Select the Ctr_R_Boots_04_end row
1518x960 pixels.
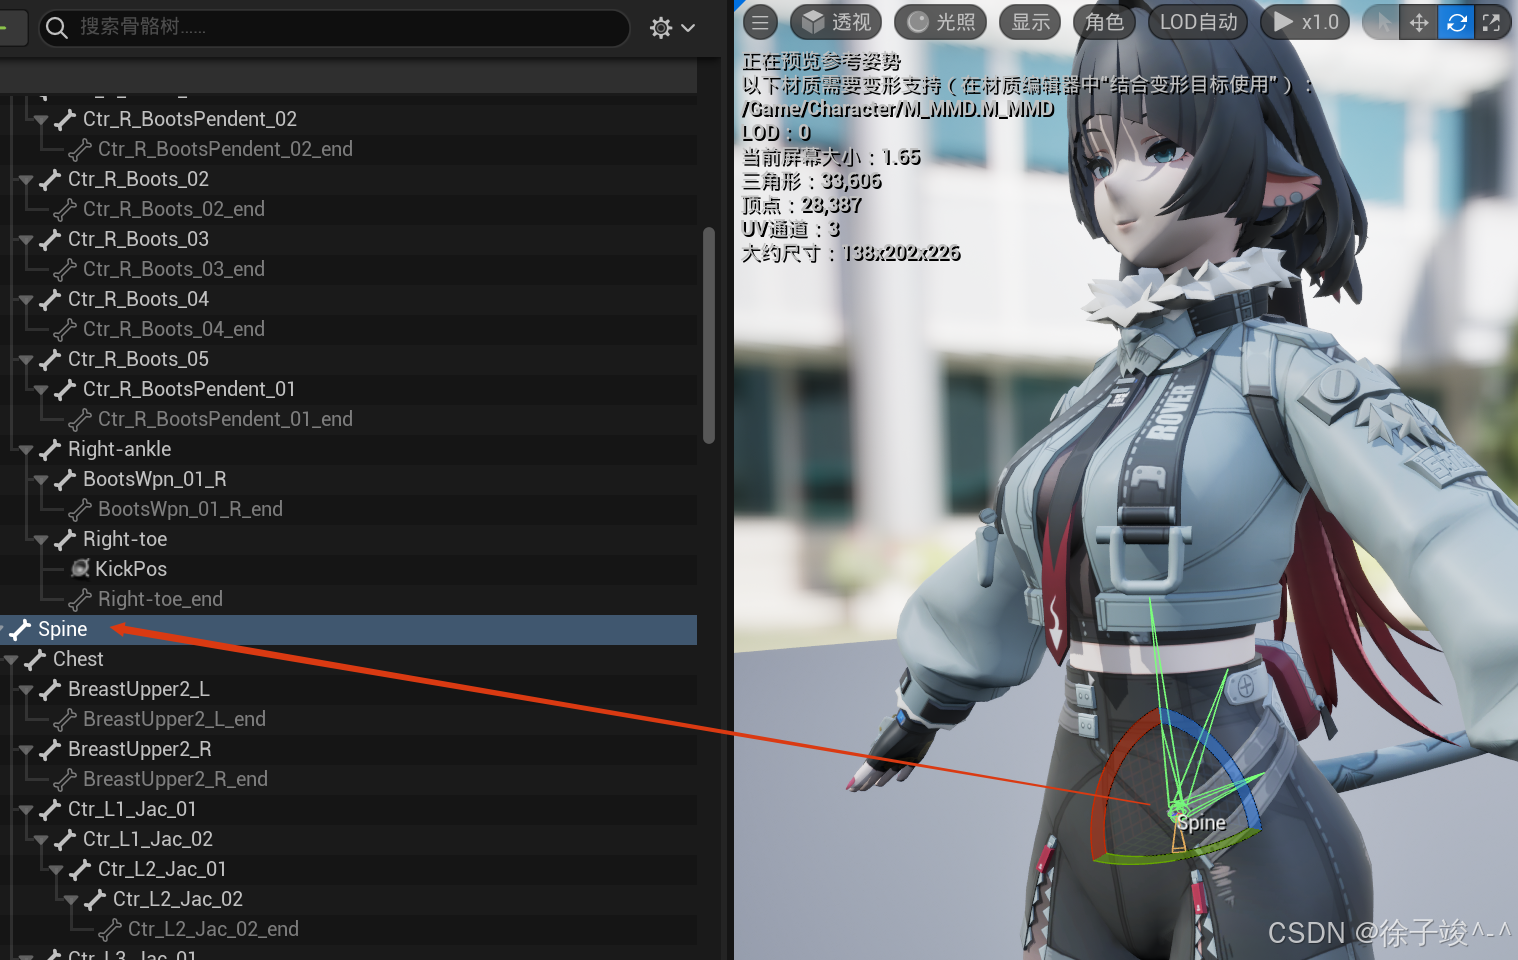(x=348, y=330)
